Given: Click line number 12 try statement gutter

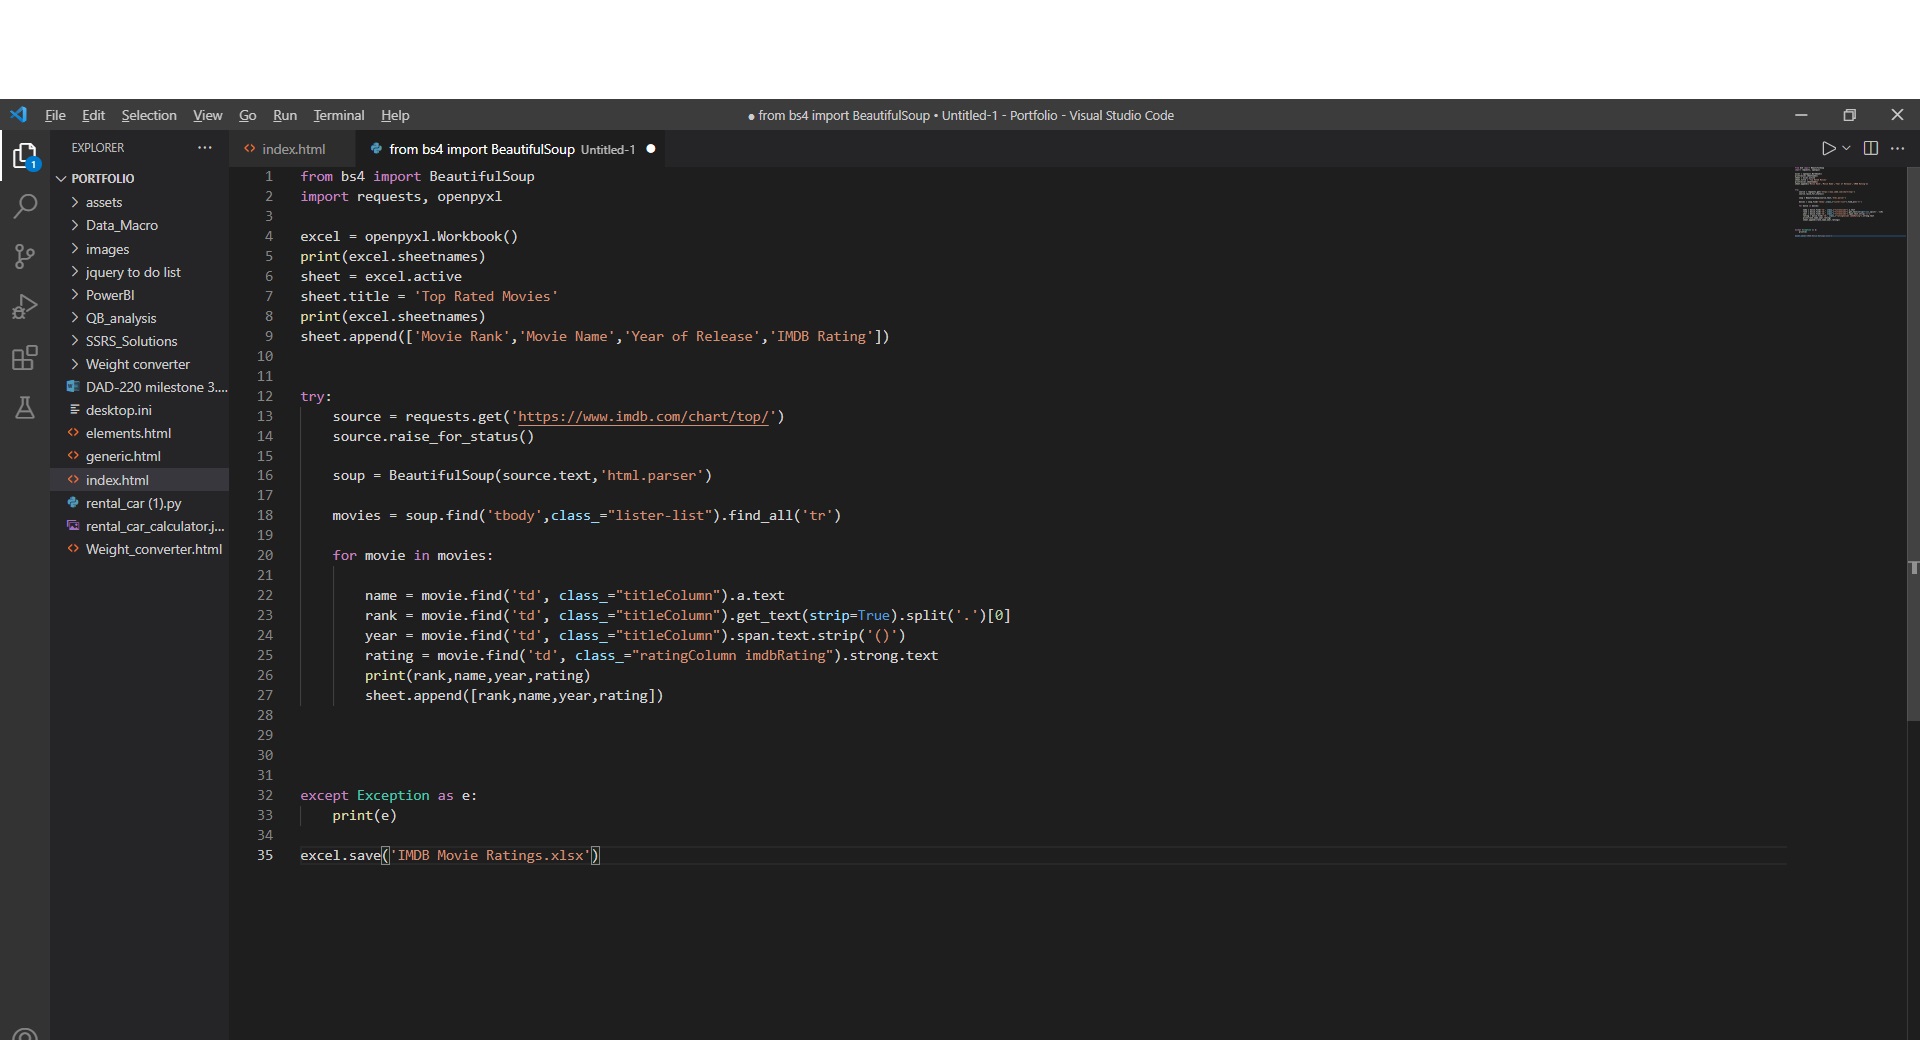Looking at the screenshot, I should [x=265, y=396].
